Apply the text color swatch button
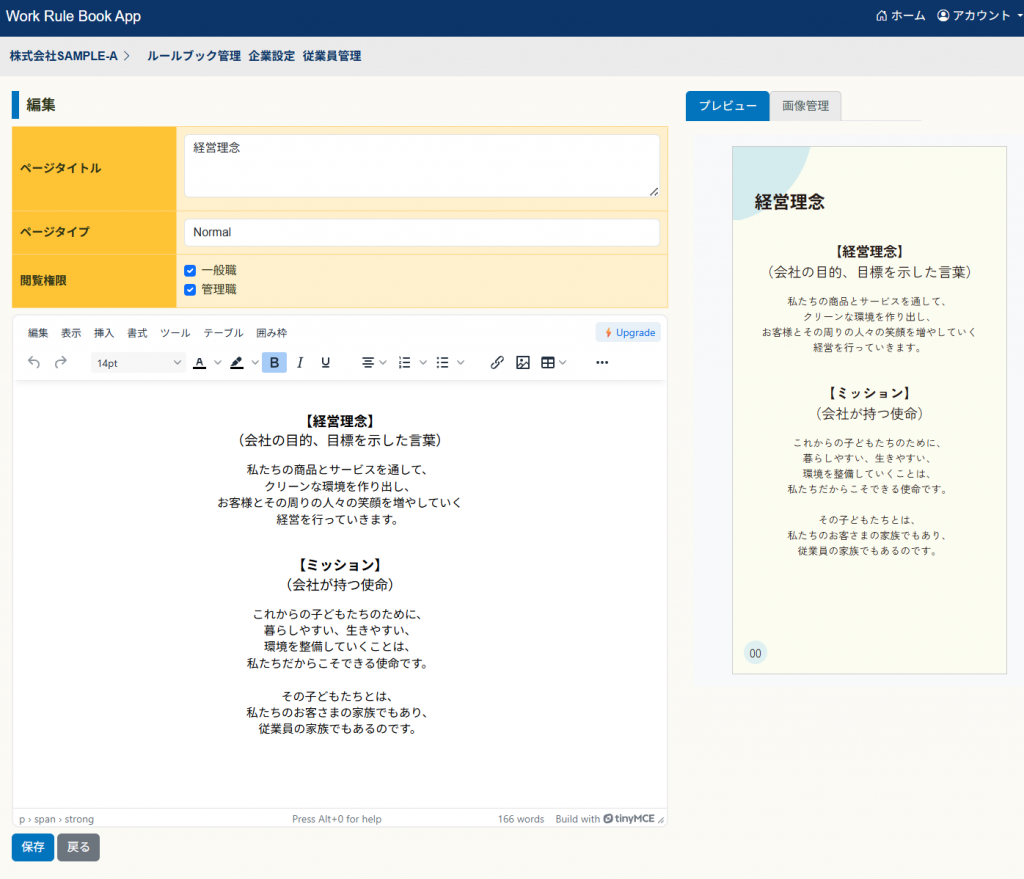1024x879 pixels. [200, 363]
